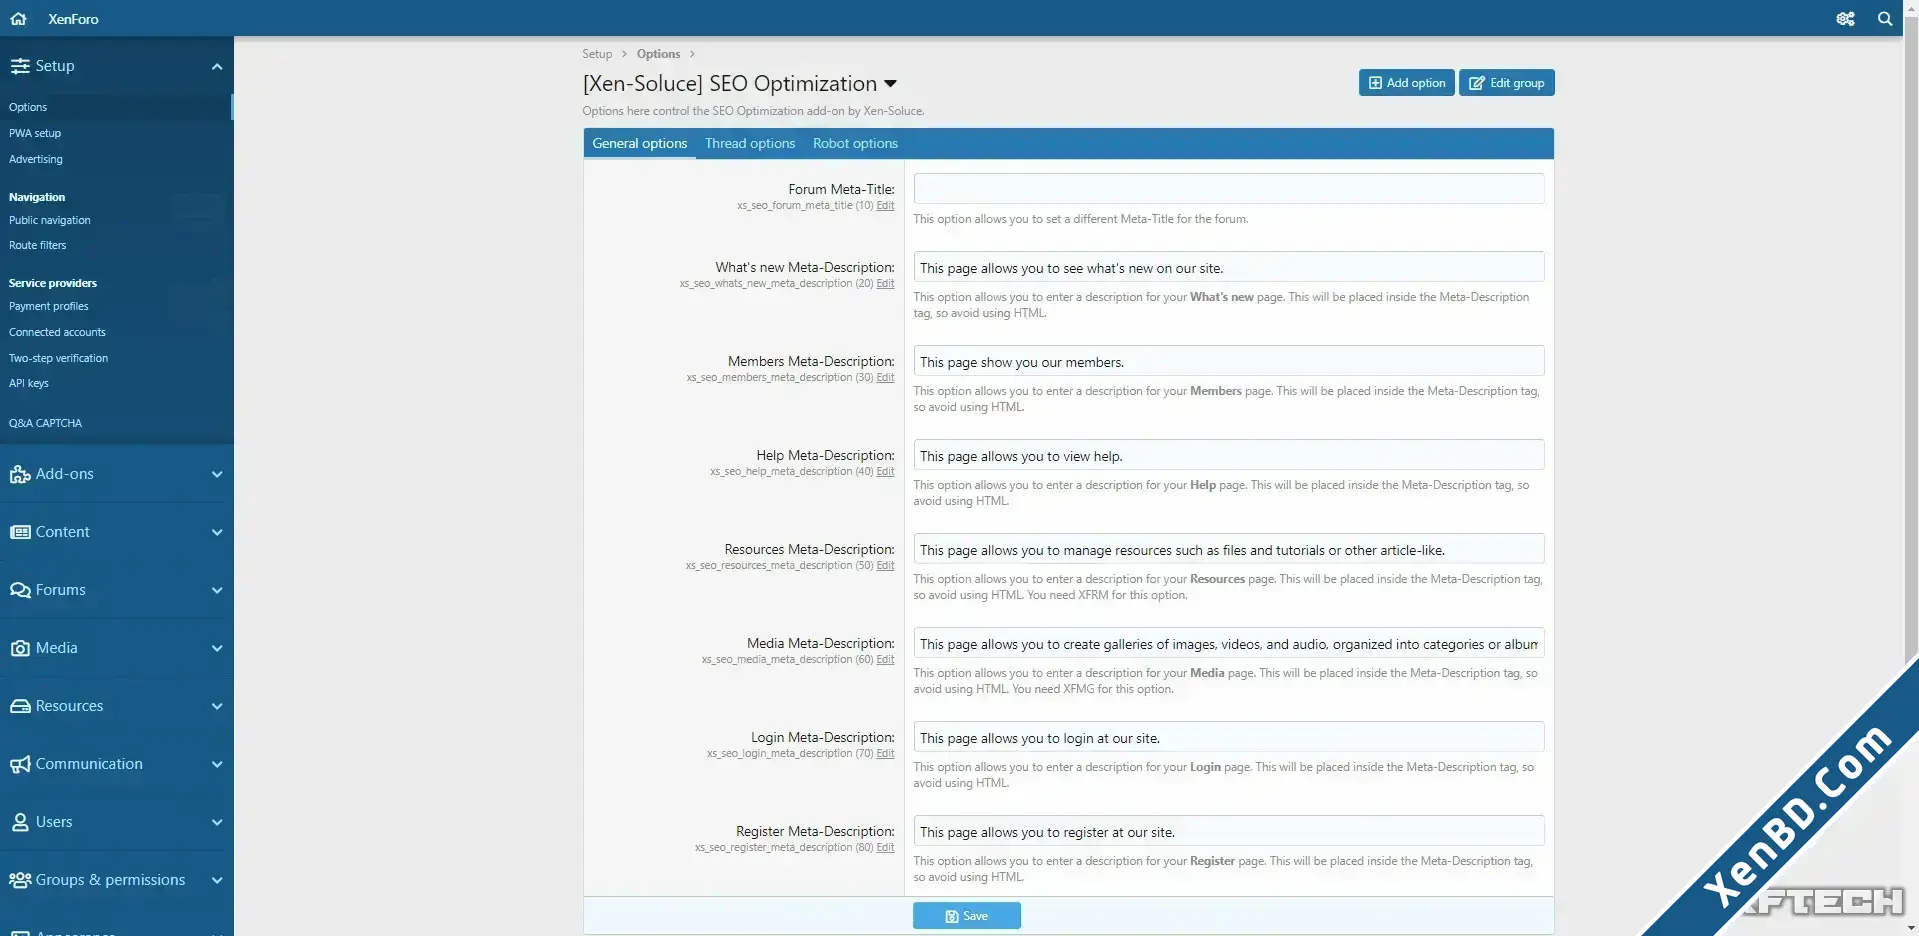1919x936 pixels.
Task: Open PWA setup in the sidebar
Action: click(35, 133)
